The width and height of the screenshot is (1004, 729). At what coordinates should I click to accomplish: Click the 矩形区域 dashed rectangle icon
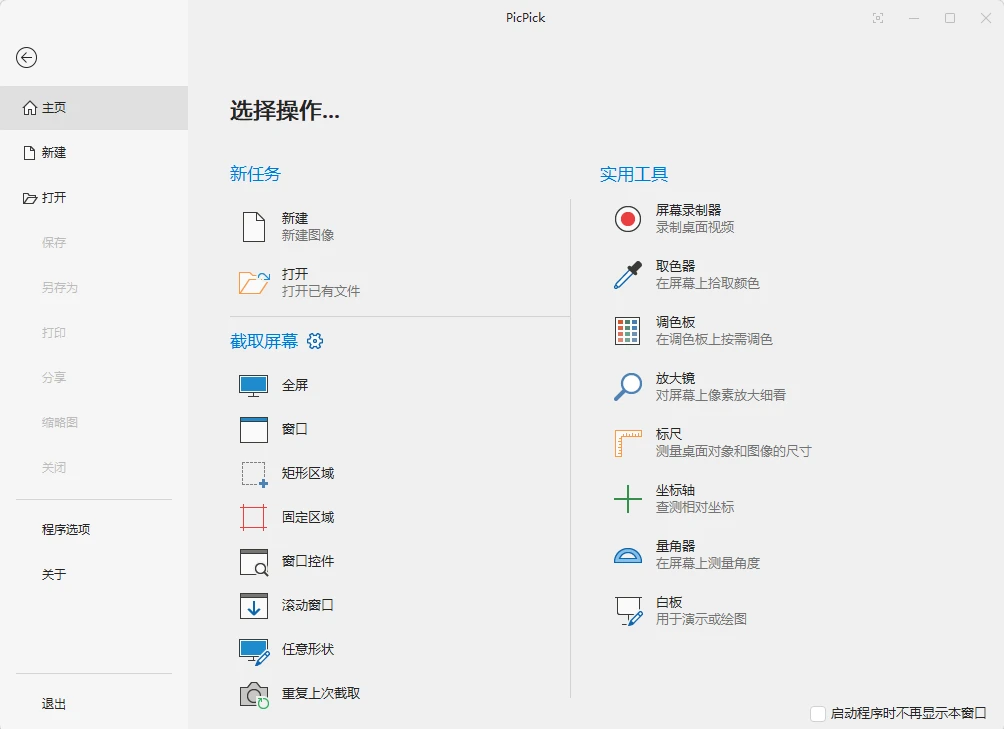[254, 474]
